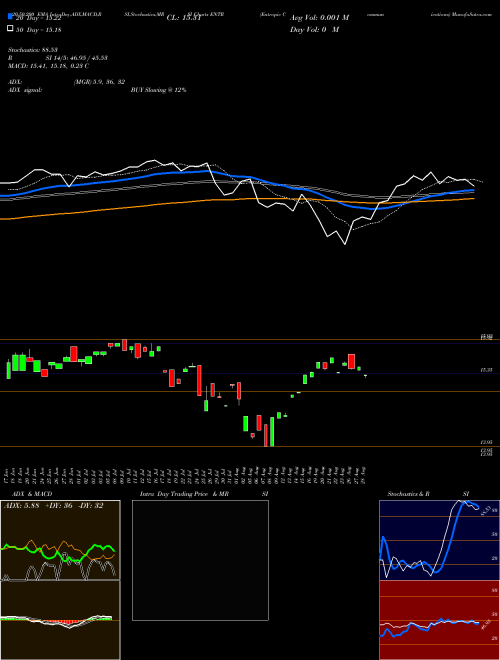This screenshot has height=660, width=500.
Task: Click the 'Day Vol: 0 M' readout
Action: pyautogui.click(x=314, y=30)
